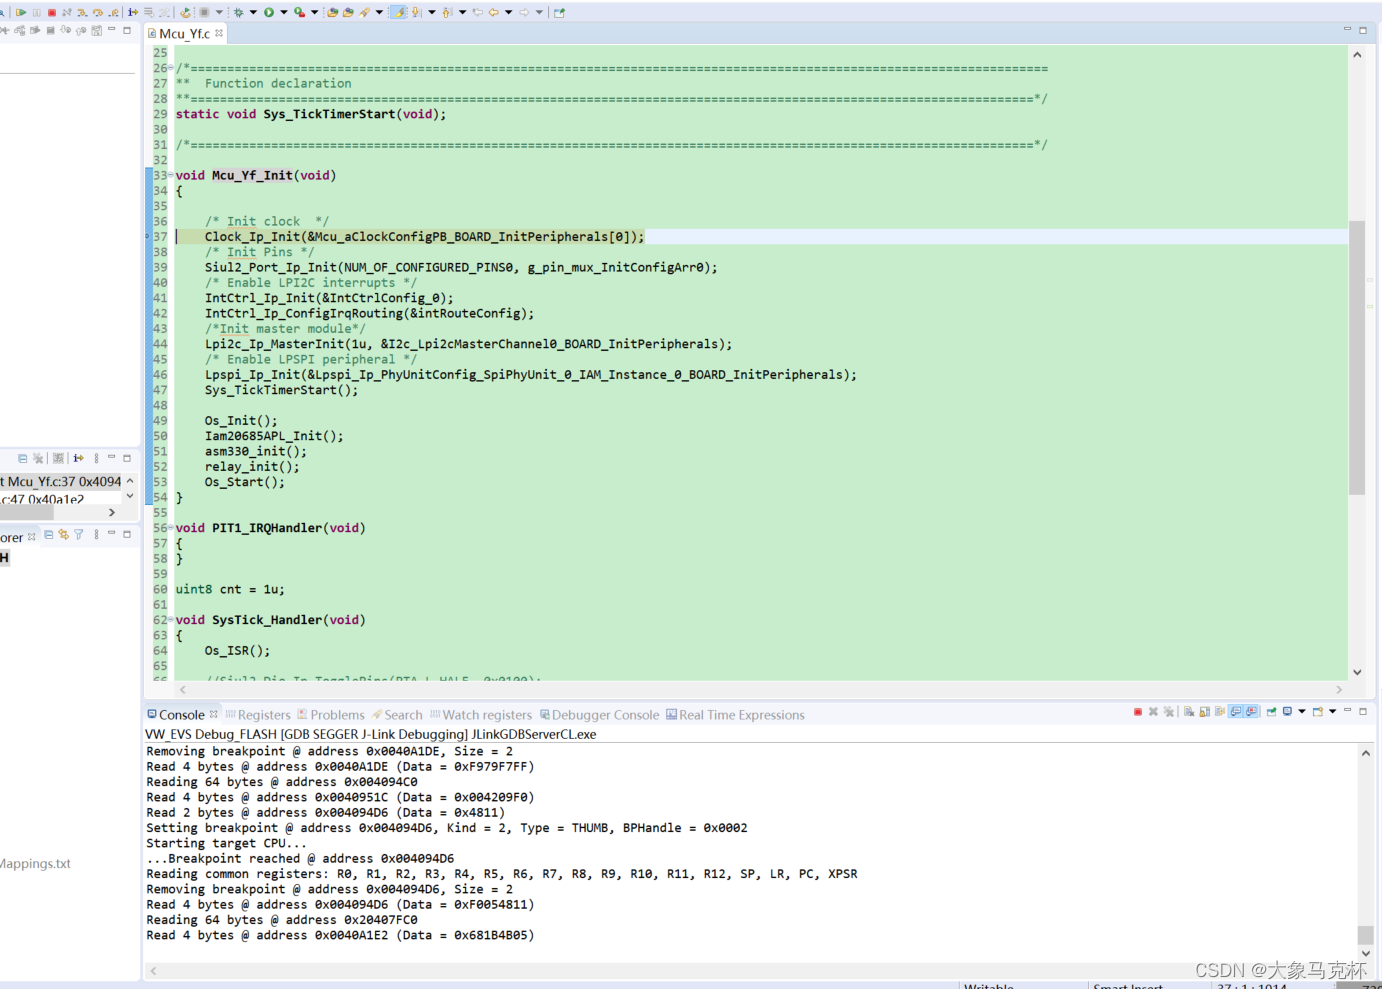The height and width of the screenshot is (989, 1382).
Task: Switch to the Debugger Console tab
Action: coord(599,715)
